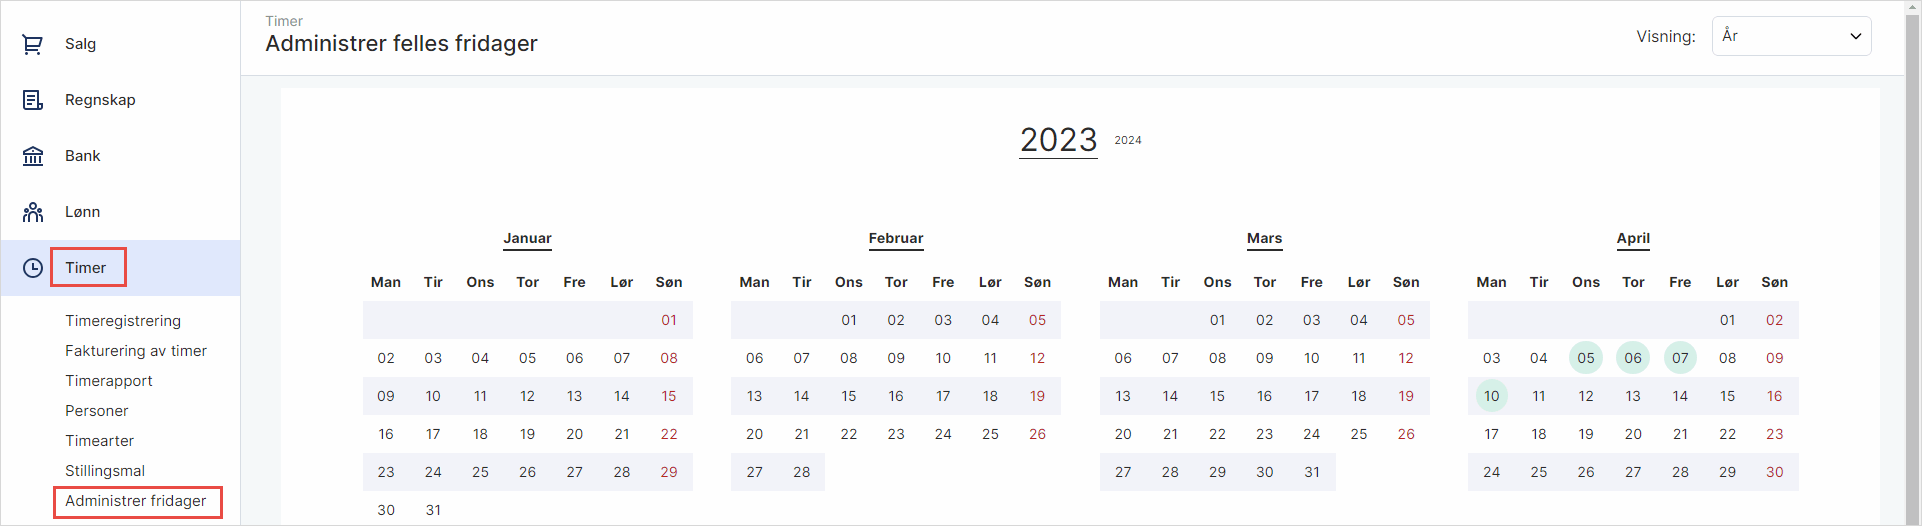The image size is (1922, 526).
Task: Click the Salg shopping cart icon
Action: click(x=33, y=44)
